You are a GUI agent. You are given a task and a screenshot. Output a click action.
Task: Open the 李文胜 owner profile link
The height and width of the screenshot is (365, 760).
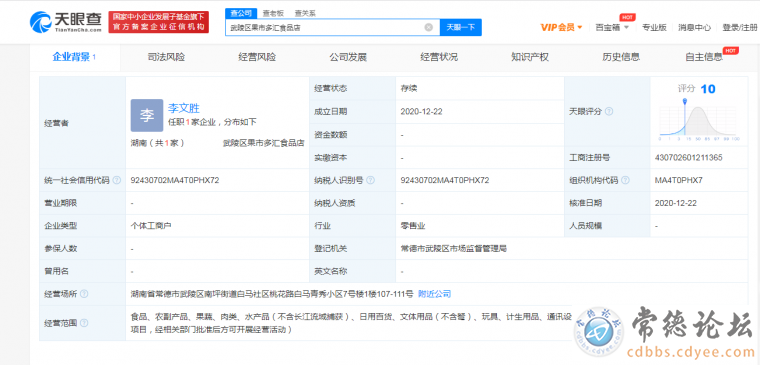point(184,108)
